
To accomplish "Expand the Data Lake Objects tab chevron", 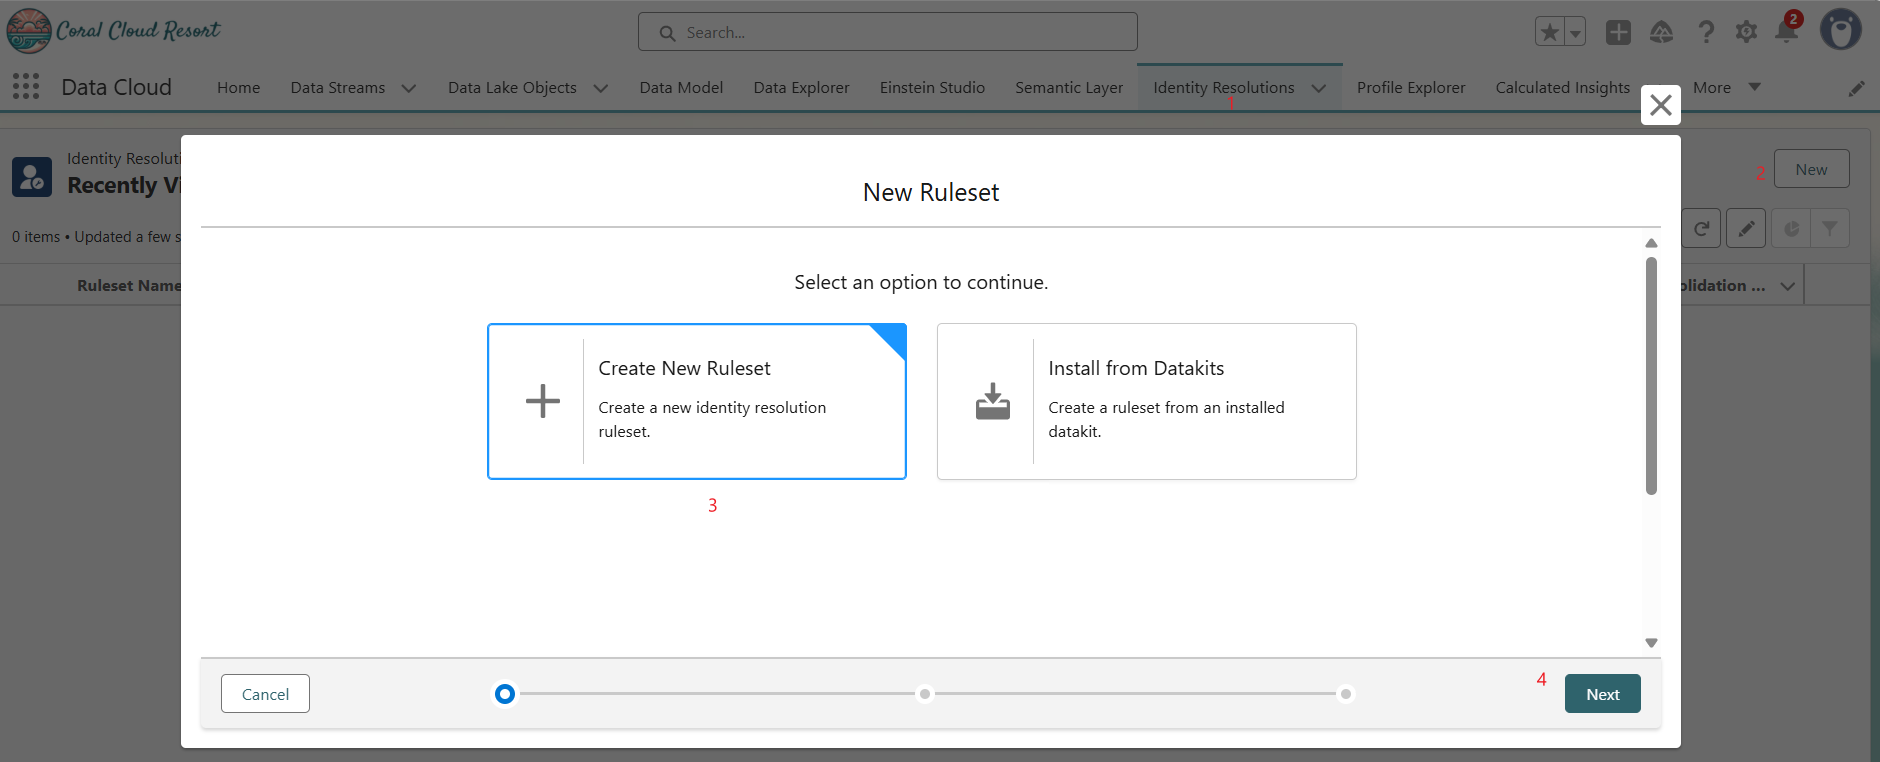I will tap(600, 88).
